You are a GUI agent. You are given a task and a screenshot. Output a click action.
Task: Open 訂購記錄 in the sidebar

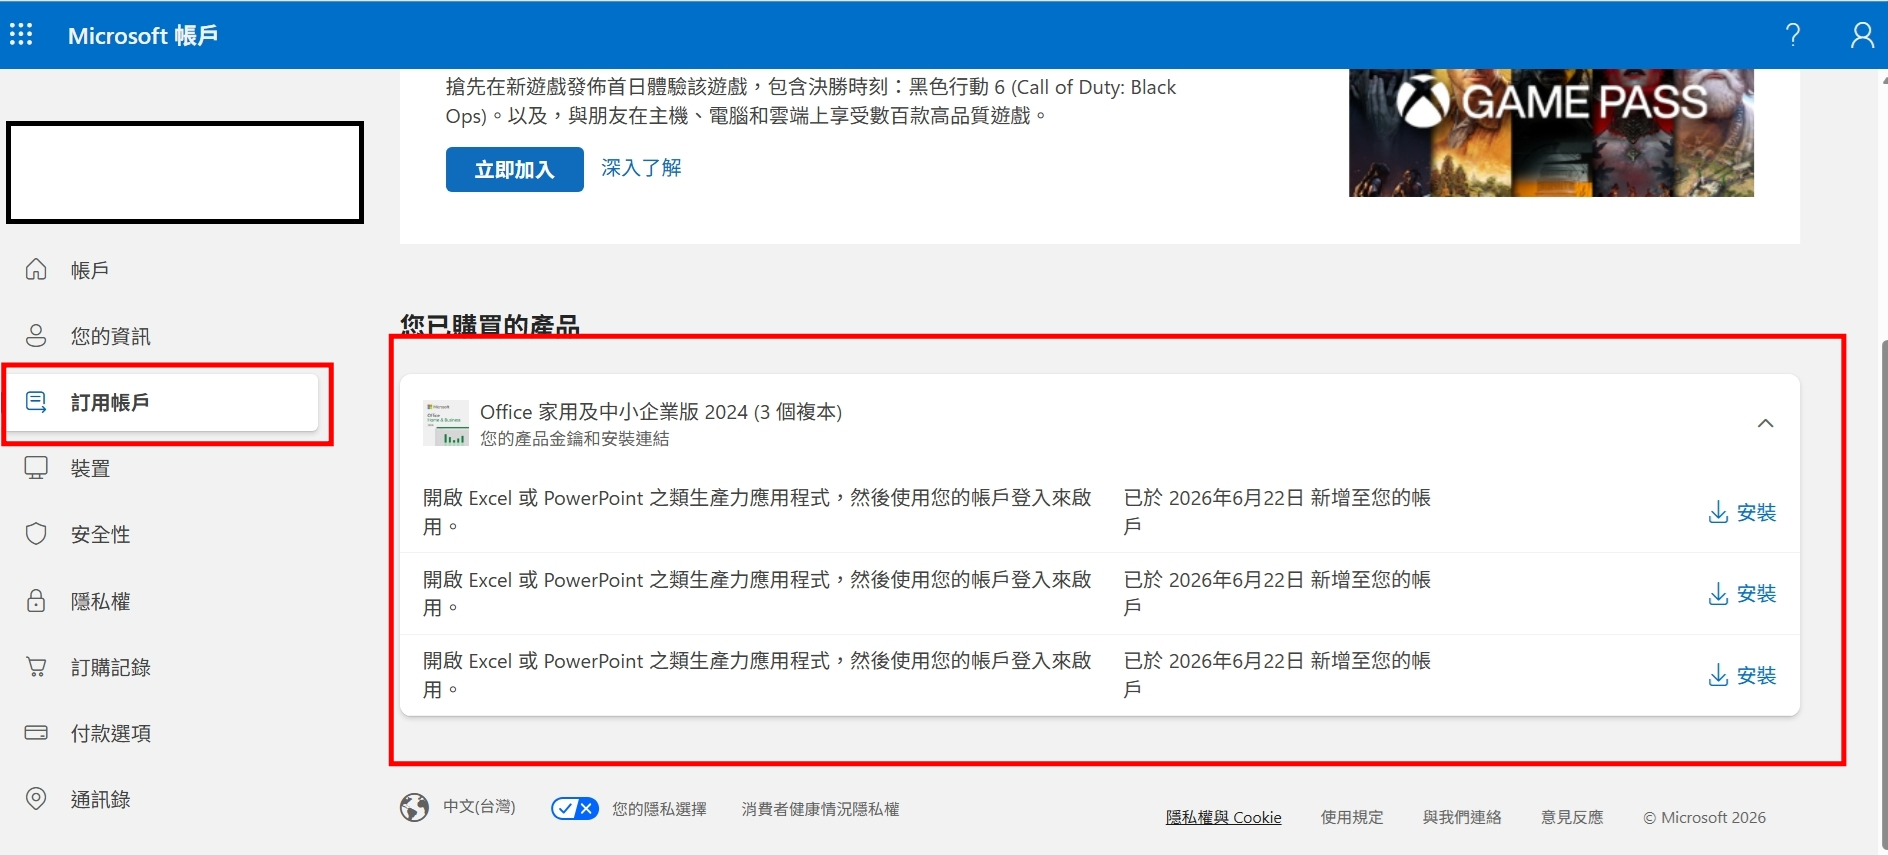pos(111,667)
